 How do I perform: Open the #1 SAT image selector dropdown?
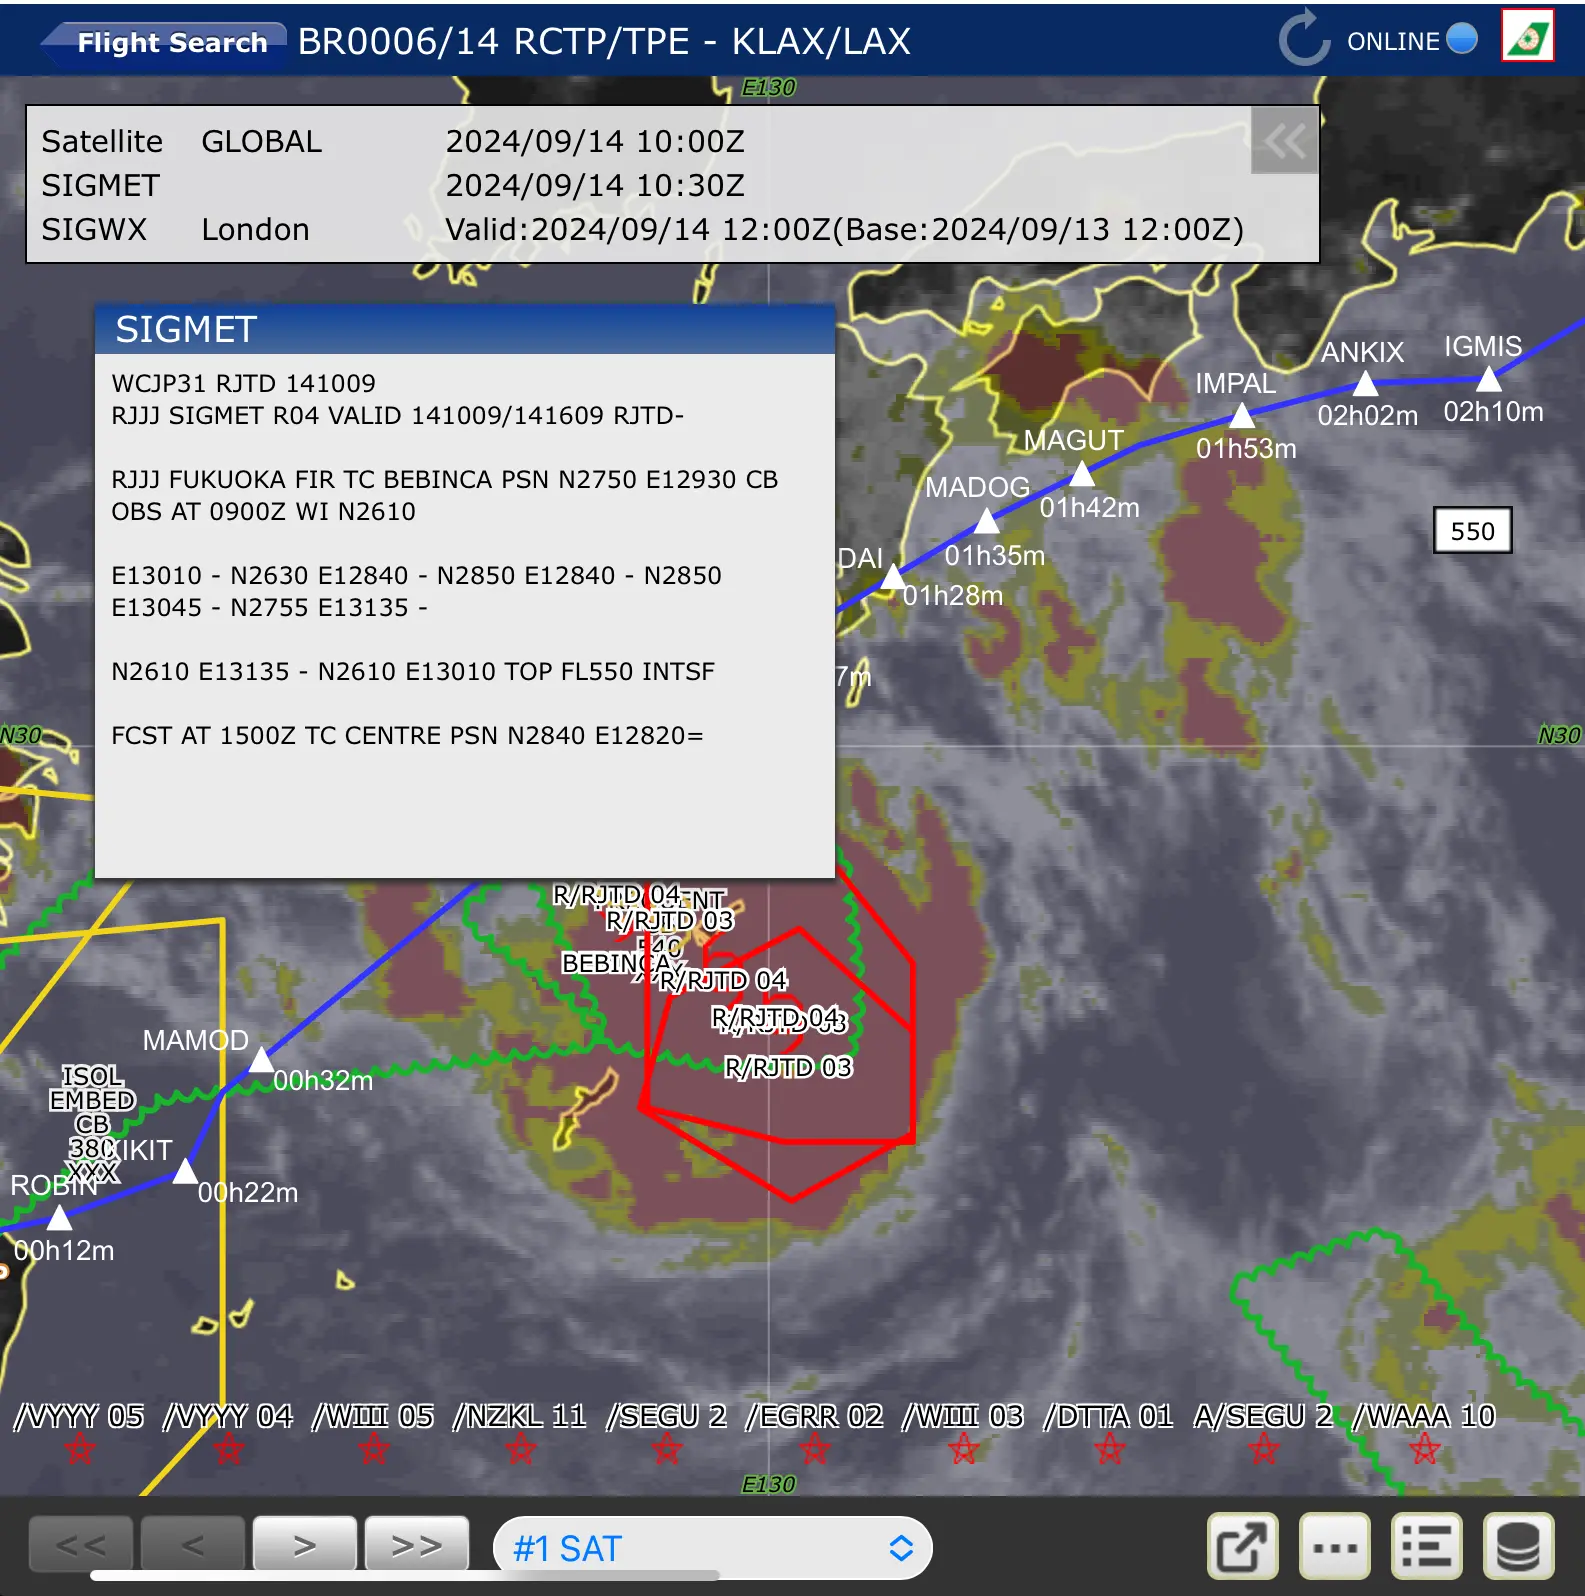tap(710, 1548)
